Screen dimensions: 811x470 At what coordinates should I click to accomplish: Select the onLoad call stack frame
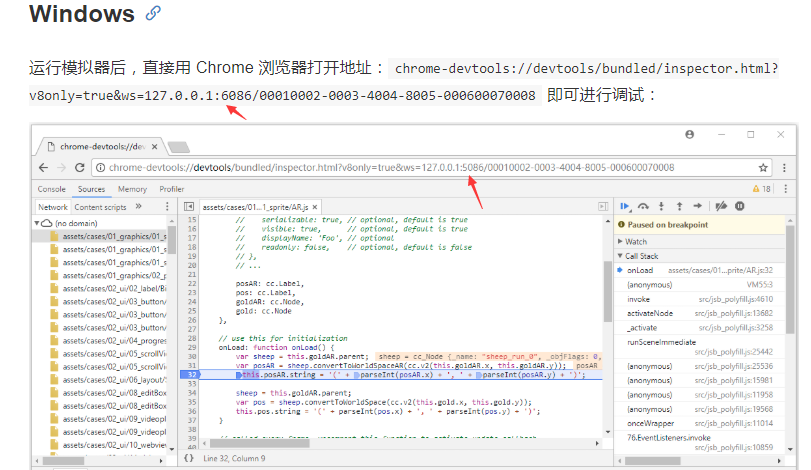pyautogui.click(x=699, y=270)
